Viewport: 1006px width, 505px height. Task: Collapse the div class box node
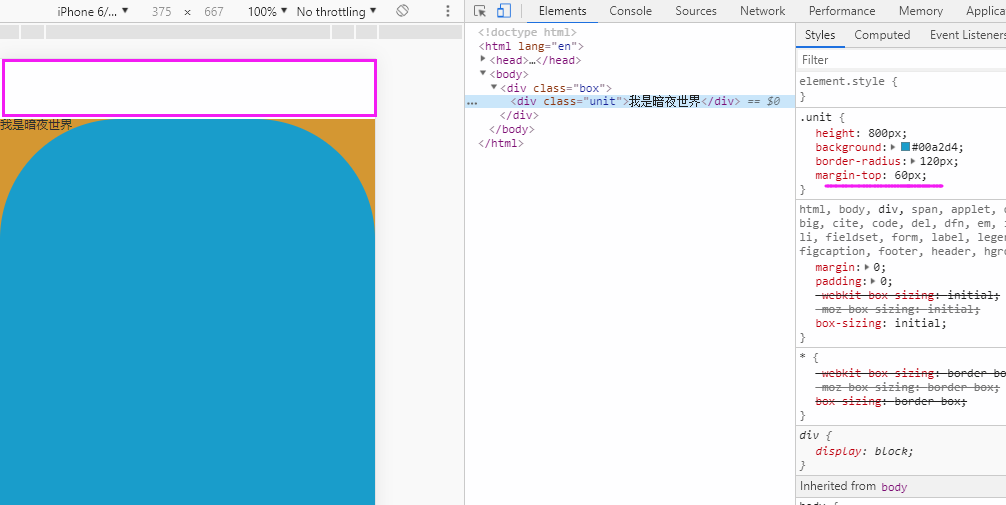494,87
